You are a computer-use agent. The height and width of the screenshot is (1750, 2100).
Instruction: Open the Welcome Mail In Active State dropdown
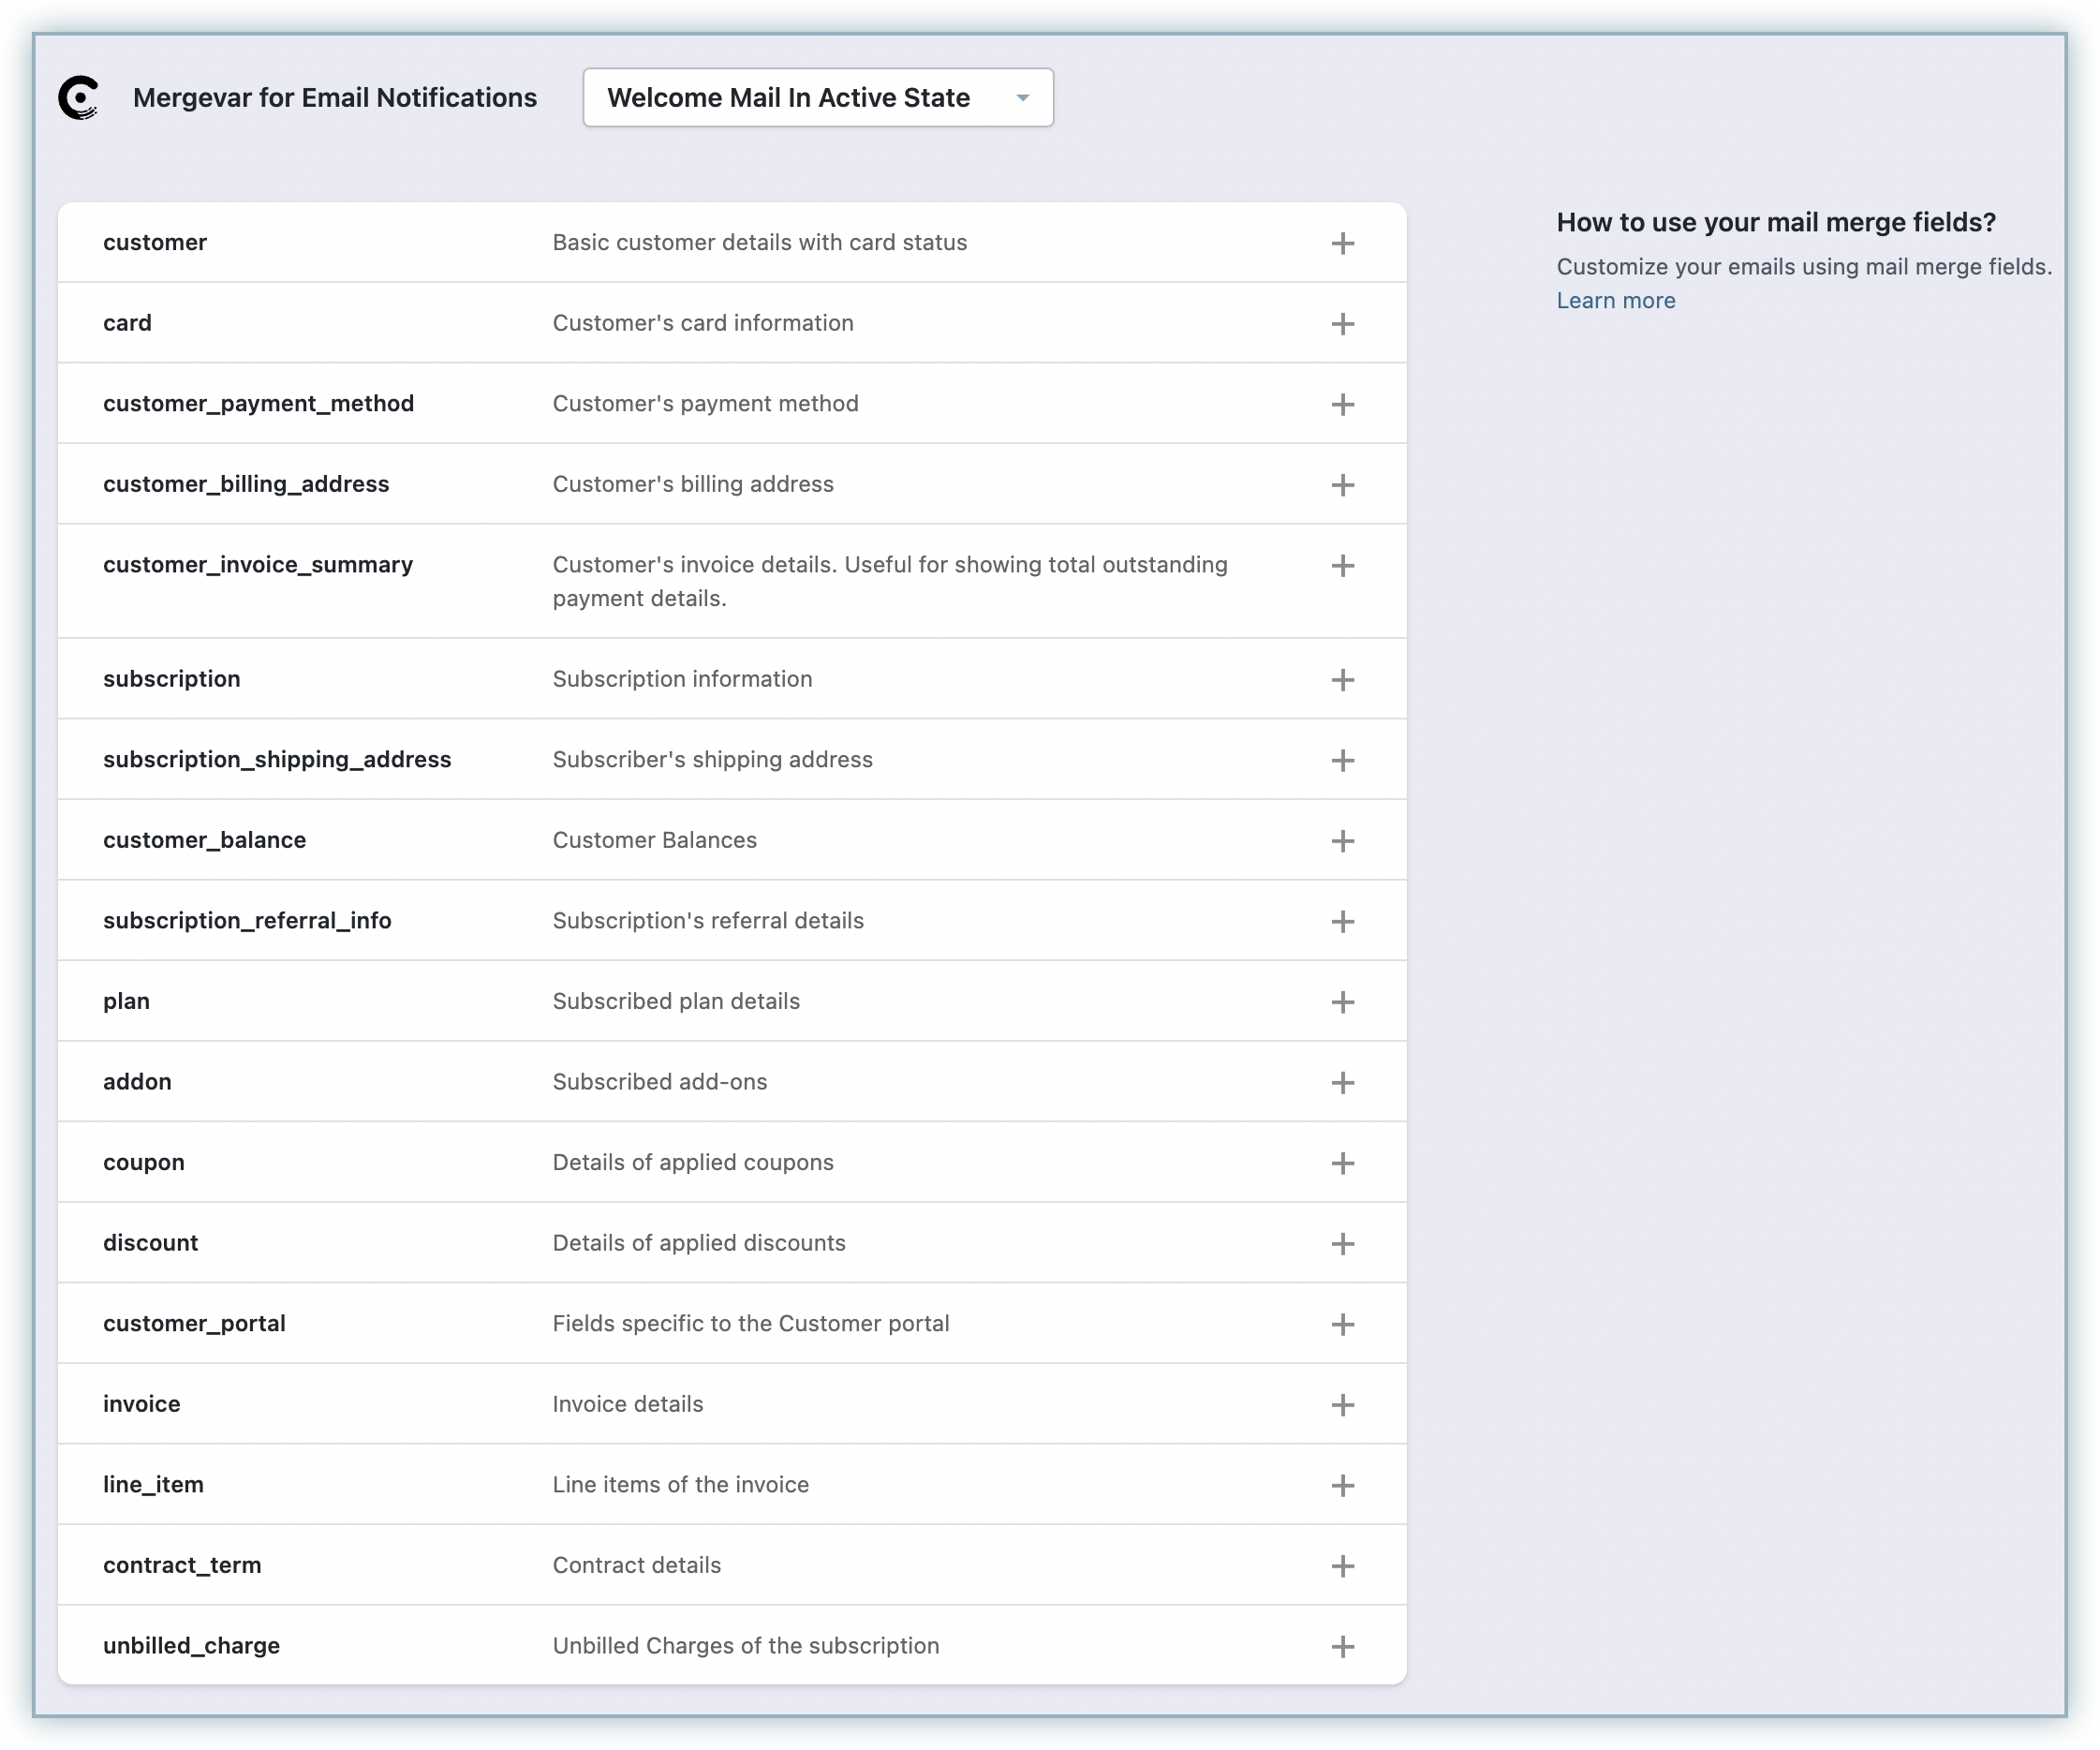pyautogui.click(x=817, y=98)
